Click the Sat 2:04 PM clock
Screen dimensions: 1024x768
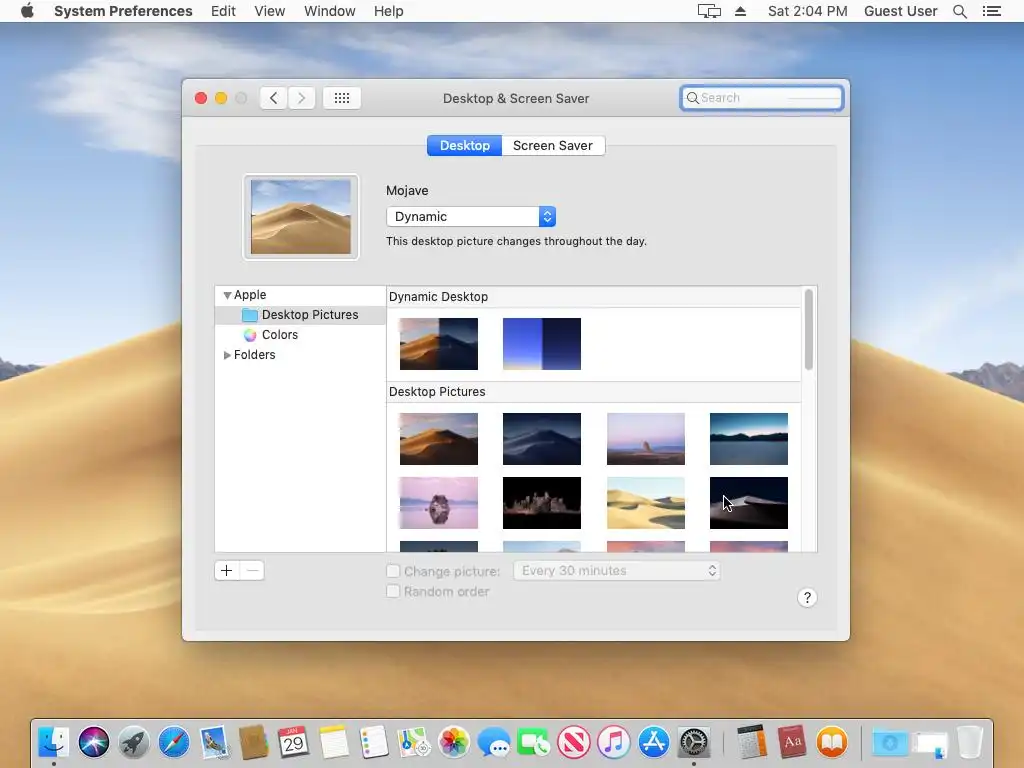(808, 11)
